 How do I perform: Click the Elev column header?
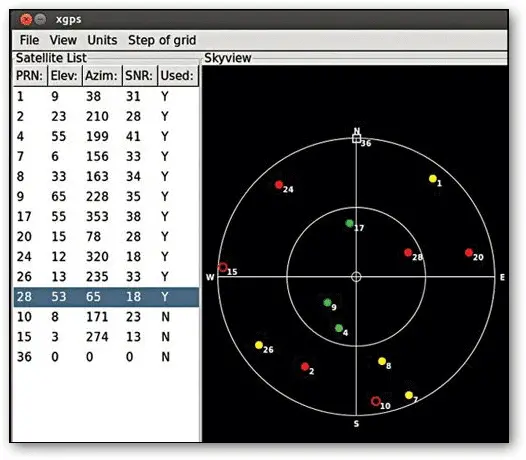(65, 76)
